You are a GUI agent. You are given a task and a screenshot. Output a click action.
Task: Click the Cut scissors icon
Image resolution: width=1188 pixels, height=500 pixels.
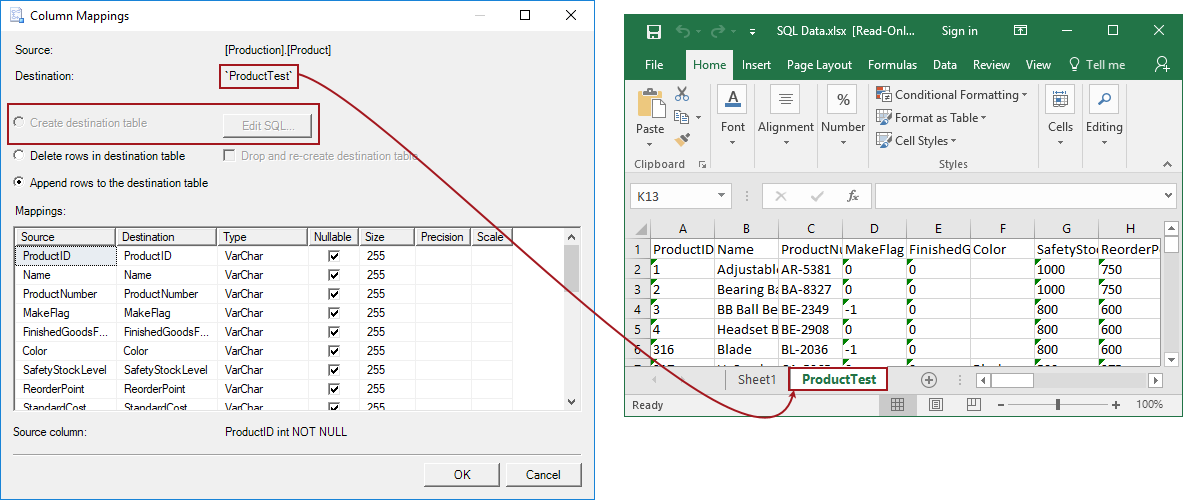pyautogui.click(x=682, y=94)
